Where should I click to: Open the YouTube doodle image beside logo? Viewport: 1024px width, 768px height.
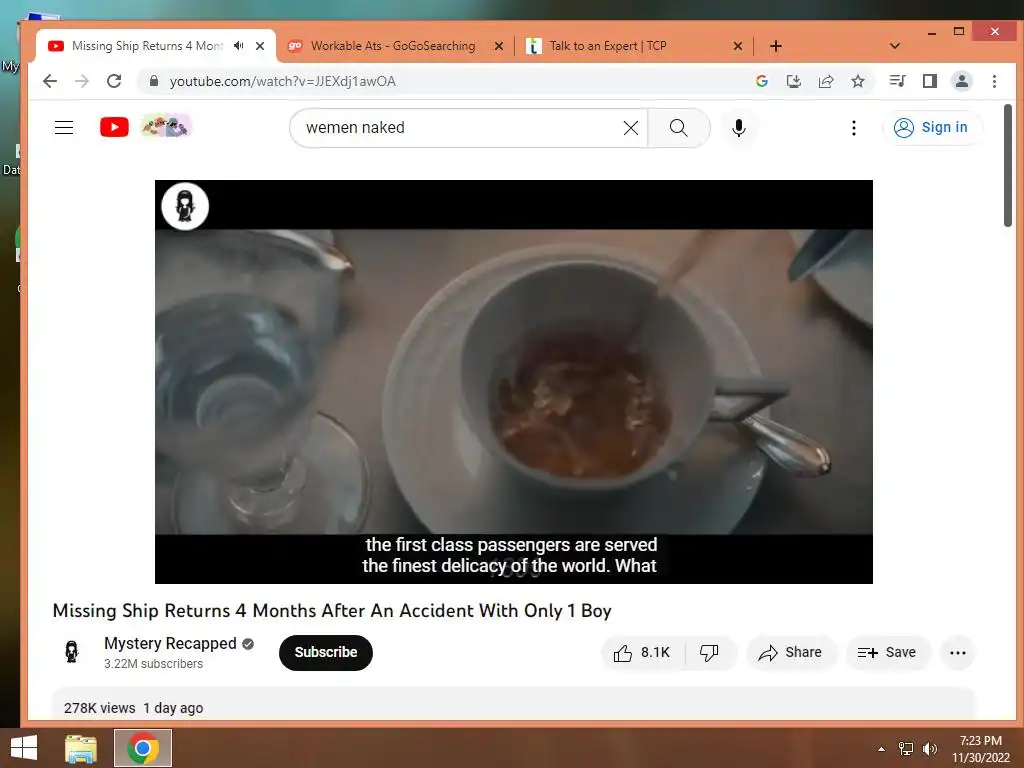(166, 125)
